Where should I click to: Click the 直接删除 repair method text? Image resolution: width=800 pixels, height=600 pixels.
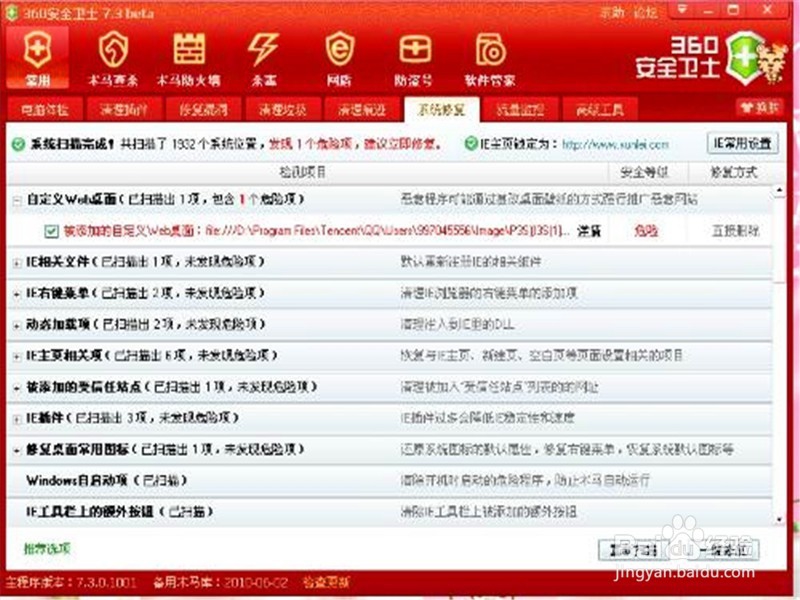coord(735,231)
